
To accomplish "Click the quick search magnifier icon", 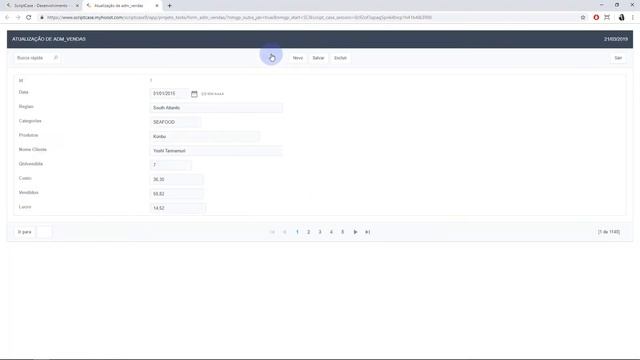I will pyautogui.click(x=56, y=58).
